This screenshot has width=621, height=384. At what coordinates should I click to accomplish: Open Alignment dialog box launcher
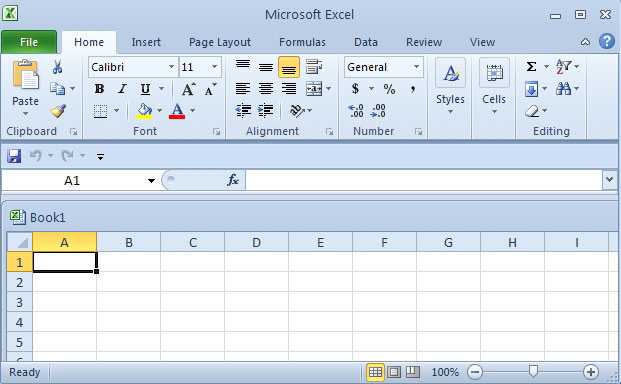pos(329,132)
